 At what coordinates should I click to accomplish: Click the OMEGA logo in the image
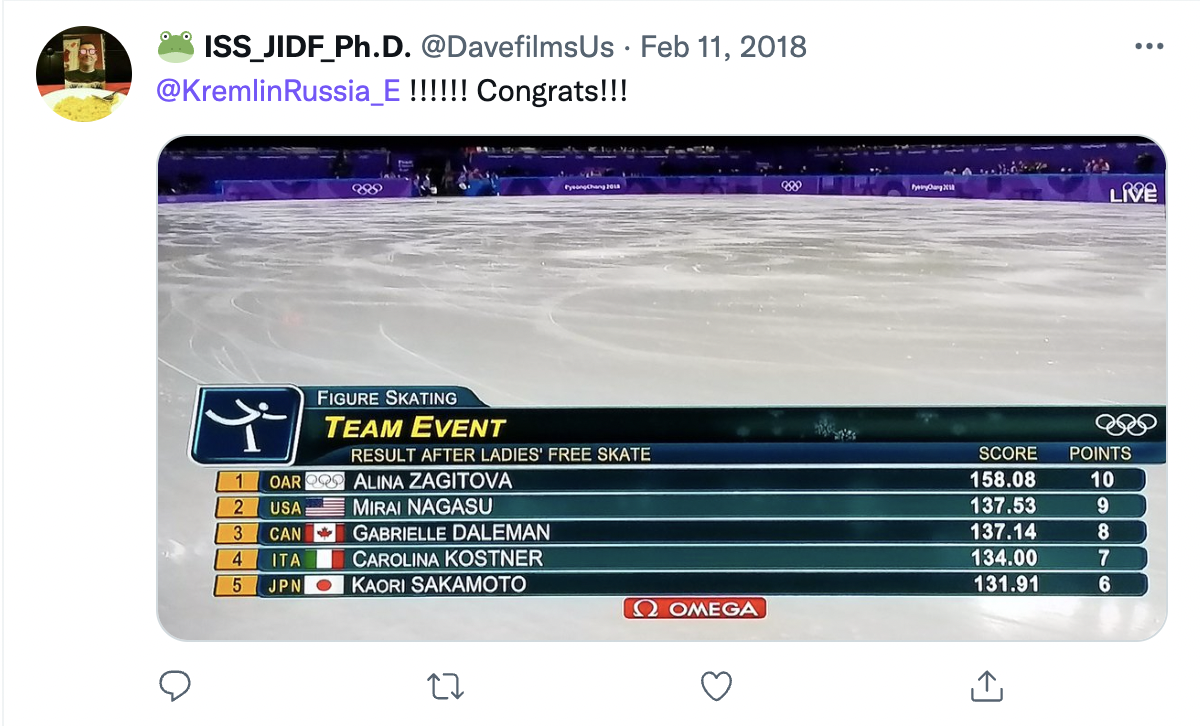(694, 608)
